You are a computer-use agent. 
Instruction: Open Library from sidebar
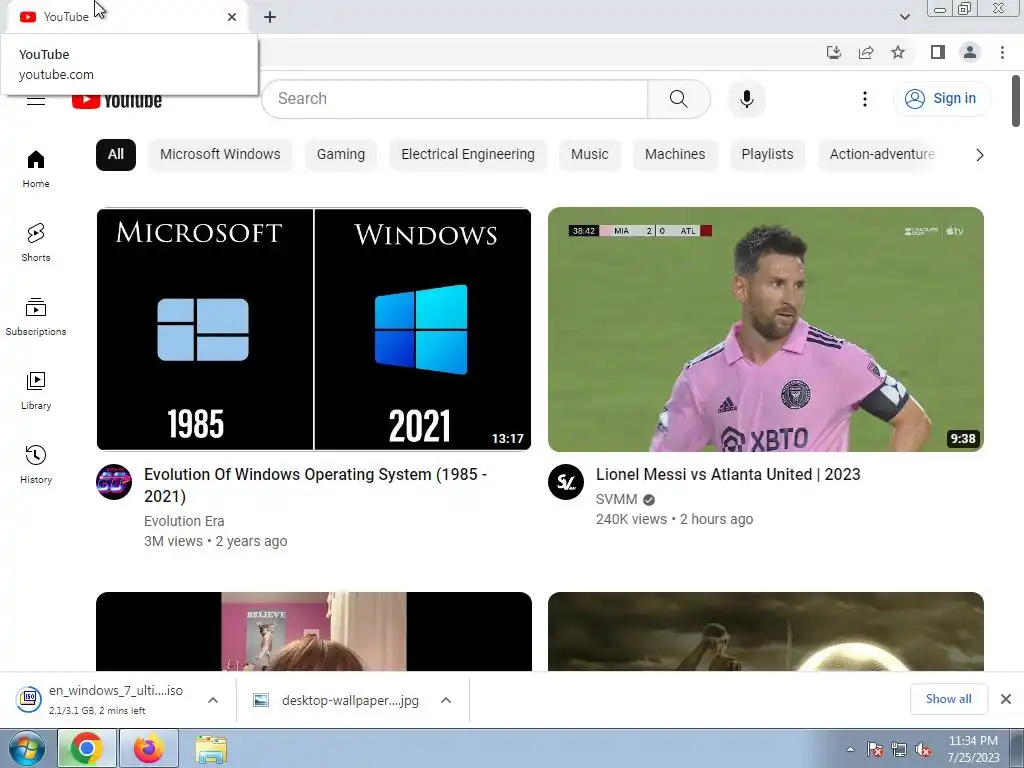point(36,390)
